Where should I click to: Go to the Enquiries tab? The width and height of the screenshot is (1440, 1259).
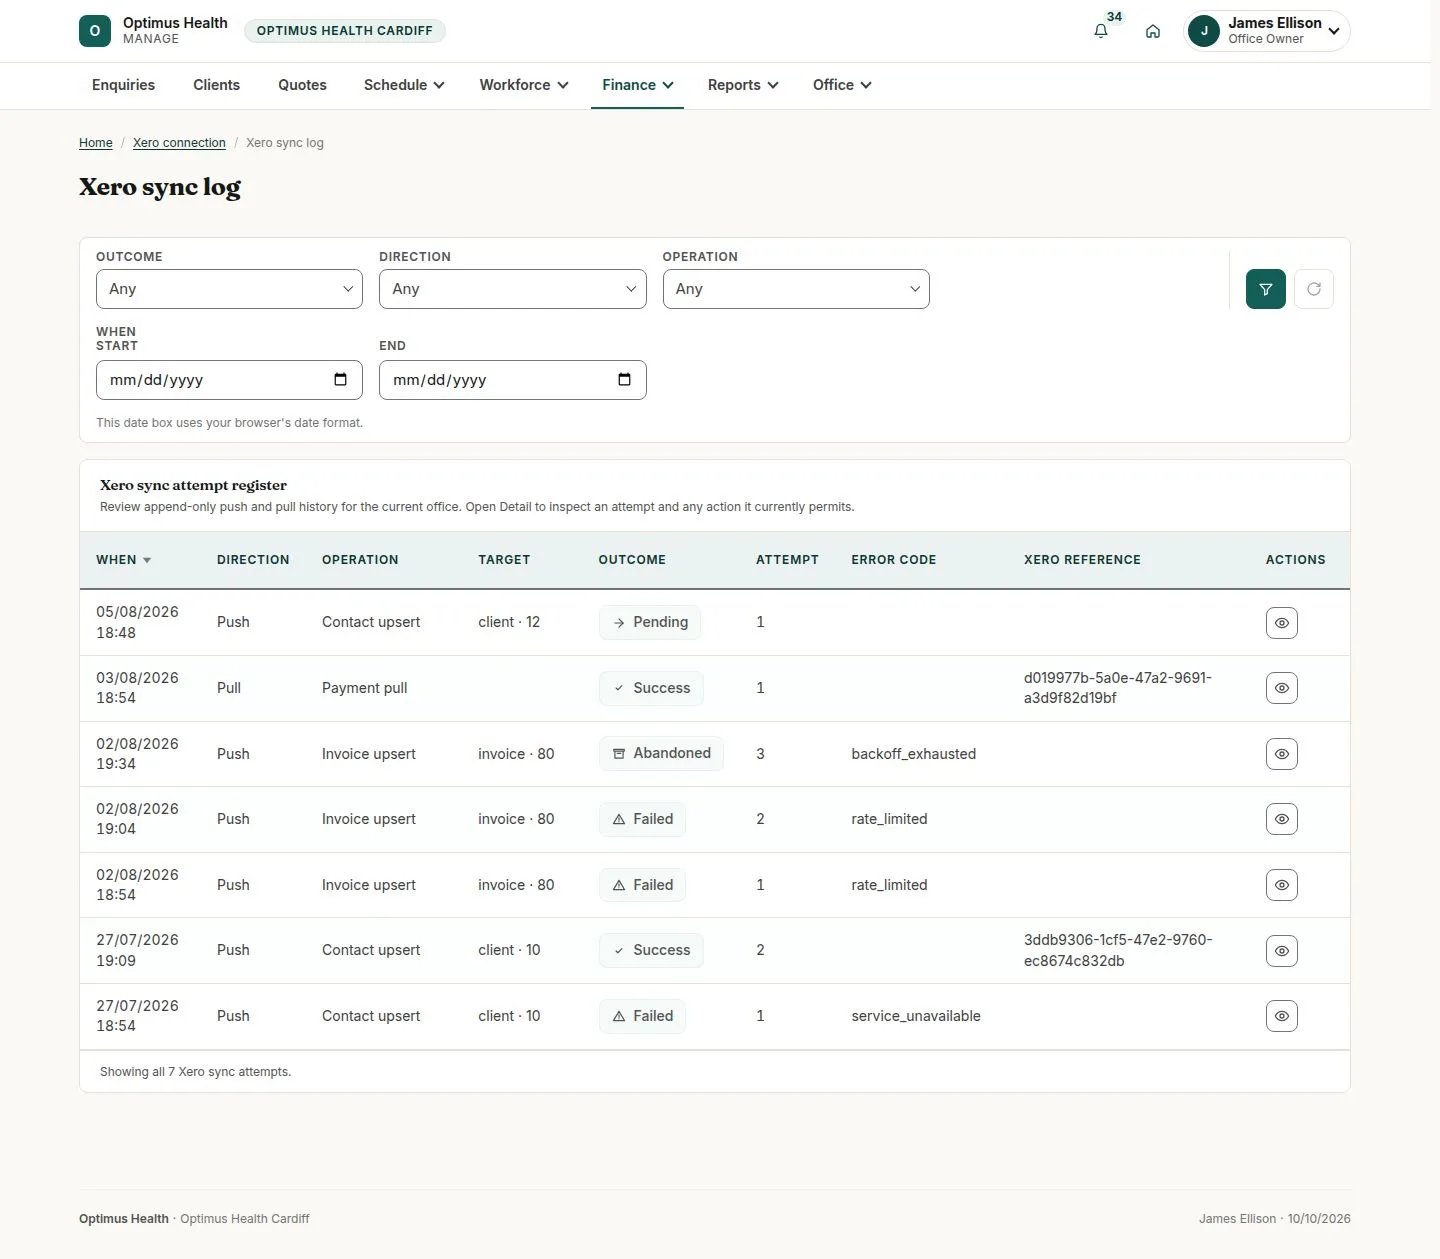click(123, 85)
